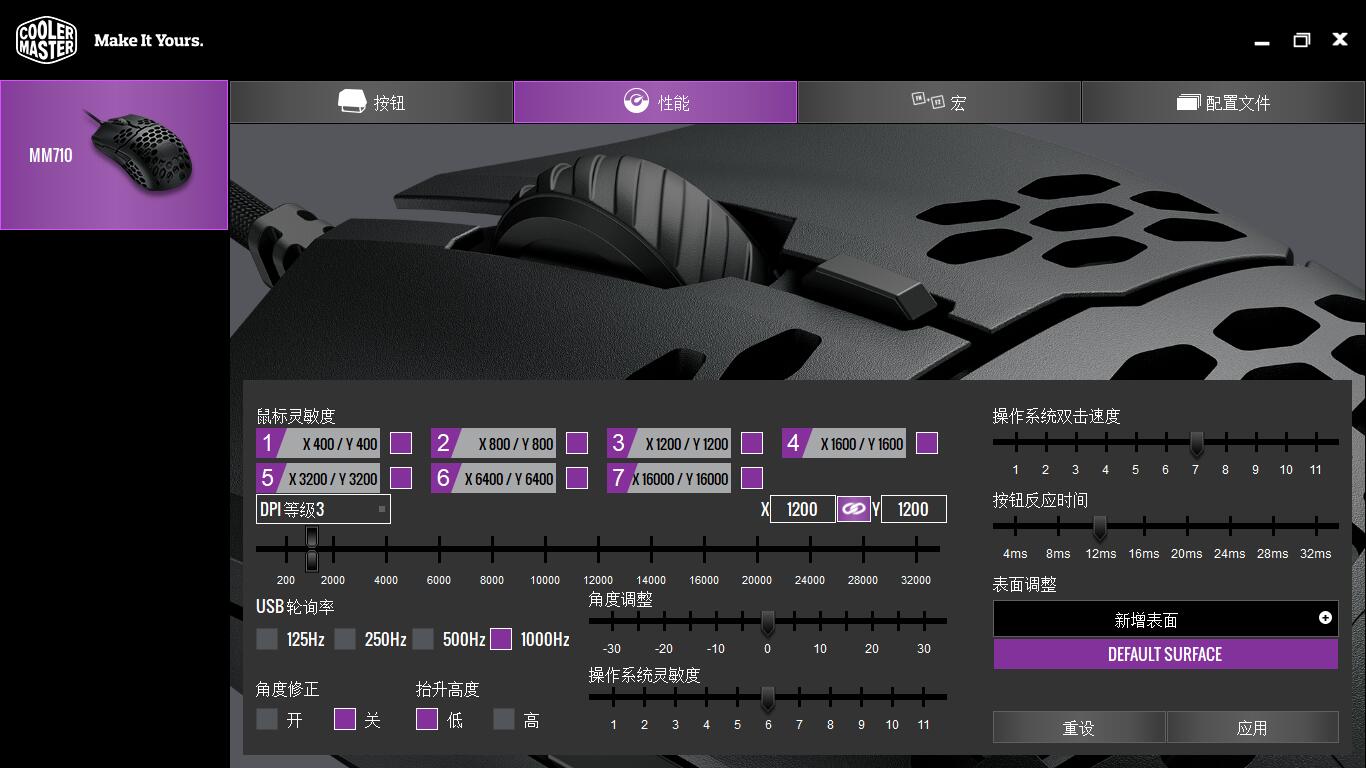Screen dimensions: 1366x768
Task: Click the X/Y DPI link icon
Action: pyautogui.click(x=853, y=509)
